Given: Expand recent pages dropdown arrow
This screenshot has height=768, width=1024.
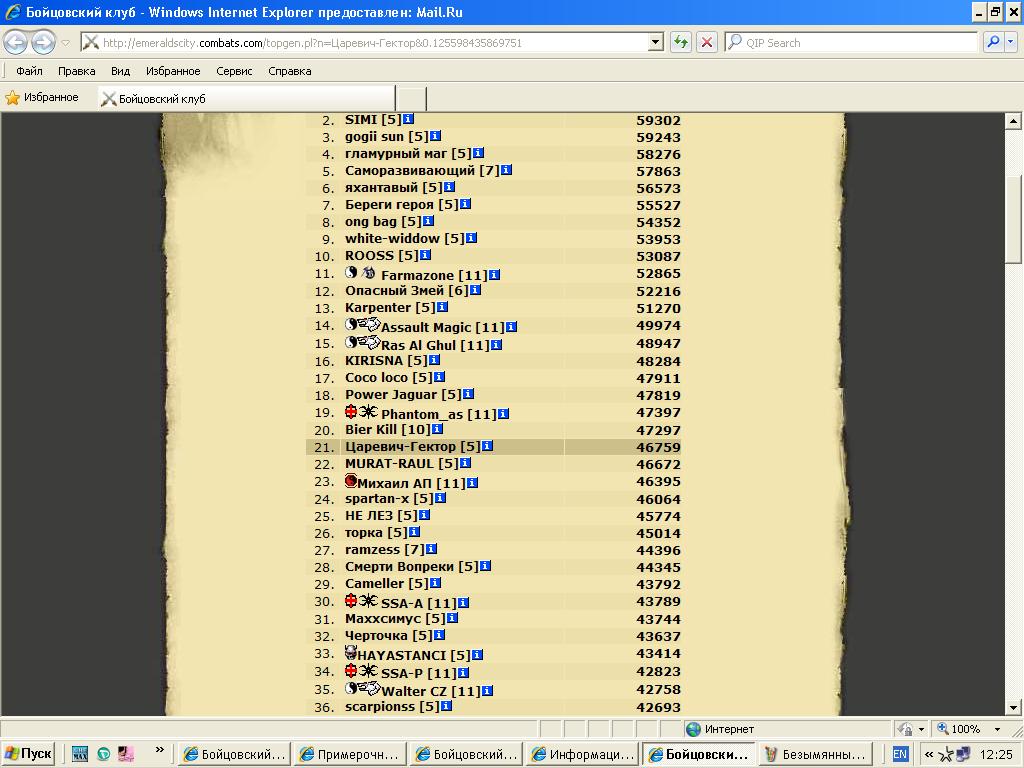Looking at the screenshot, I should tap(65, 43).
